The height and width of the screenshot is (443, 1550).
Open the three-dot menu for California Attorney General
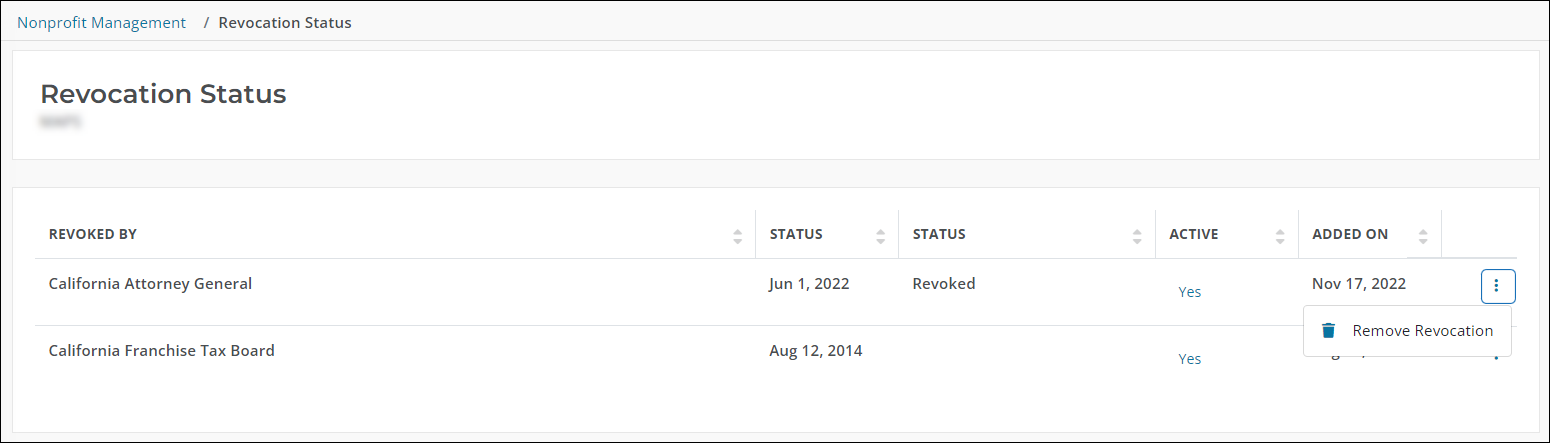click(1497, 286)
